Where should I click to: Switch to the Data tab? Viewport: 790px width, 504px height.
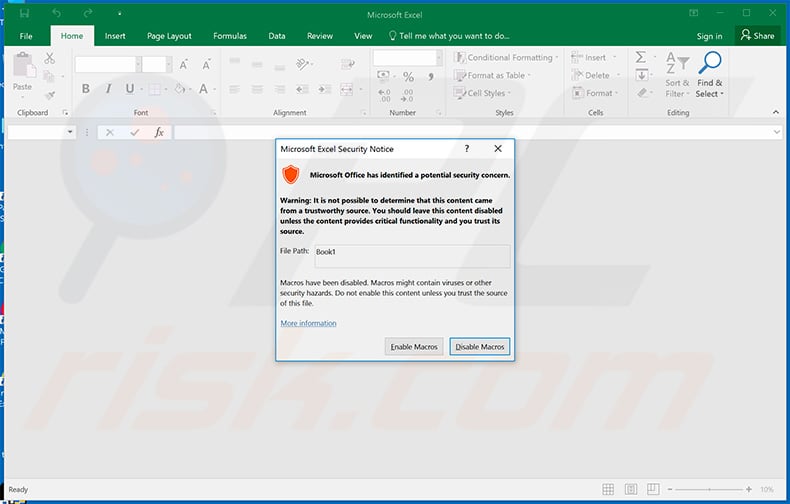[x=277, y=36]
